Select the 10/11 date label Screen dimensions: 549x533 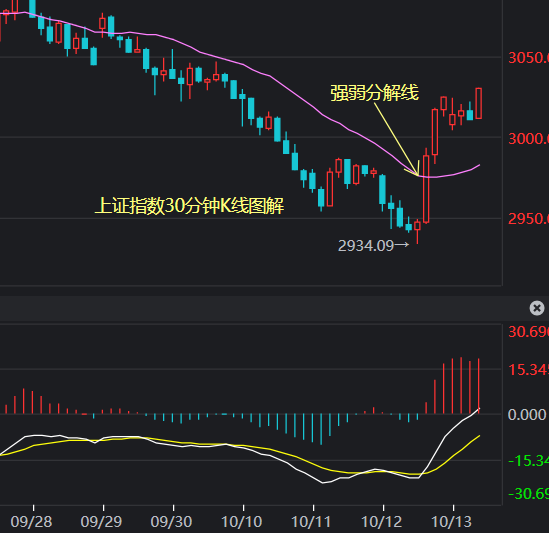tap(312, 522)
